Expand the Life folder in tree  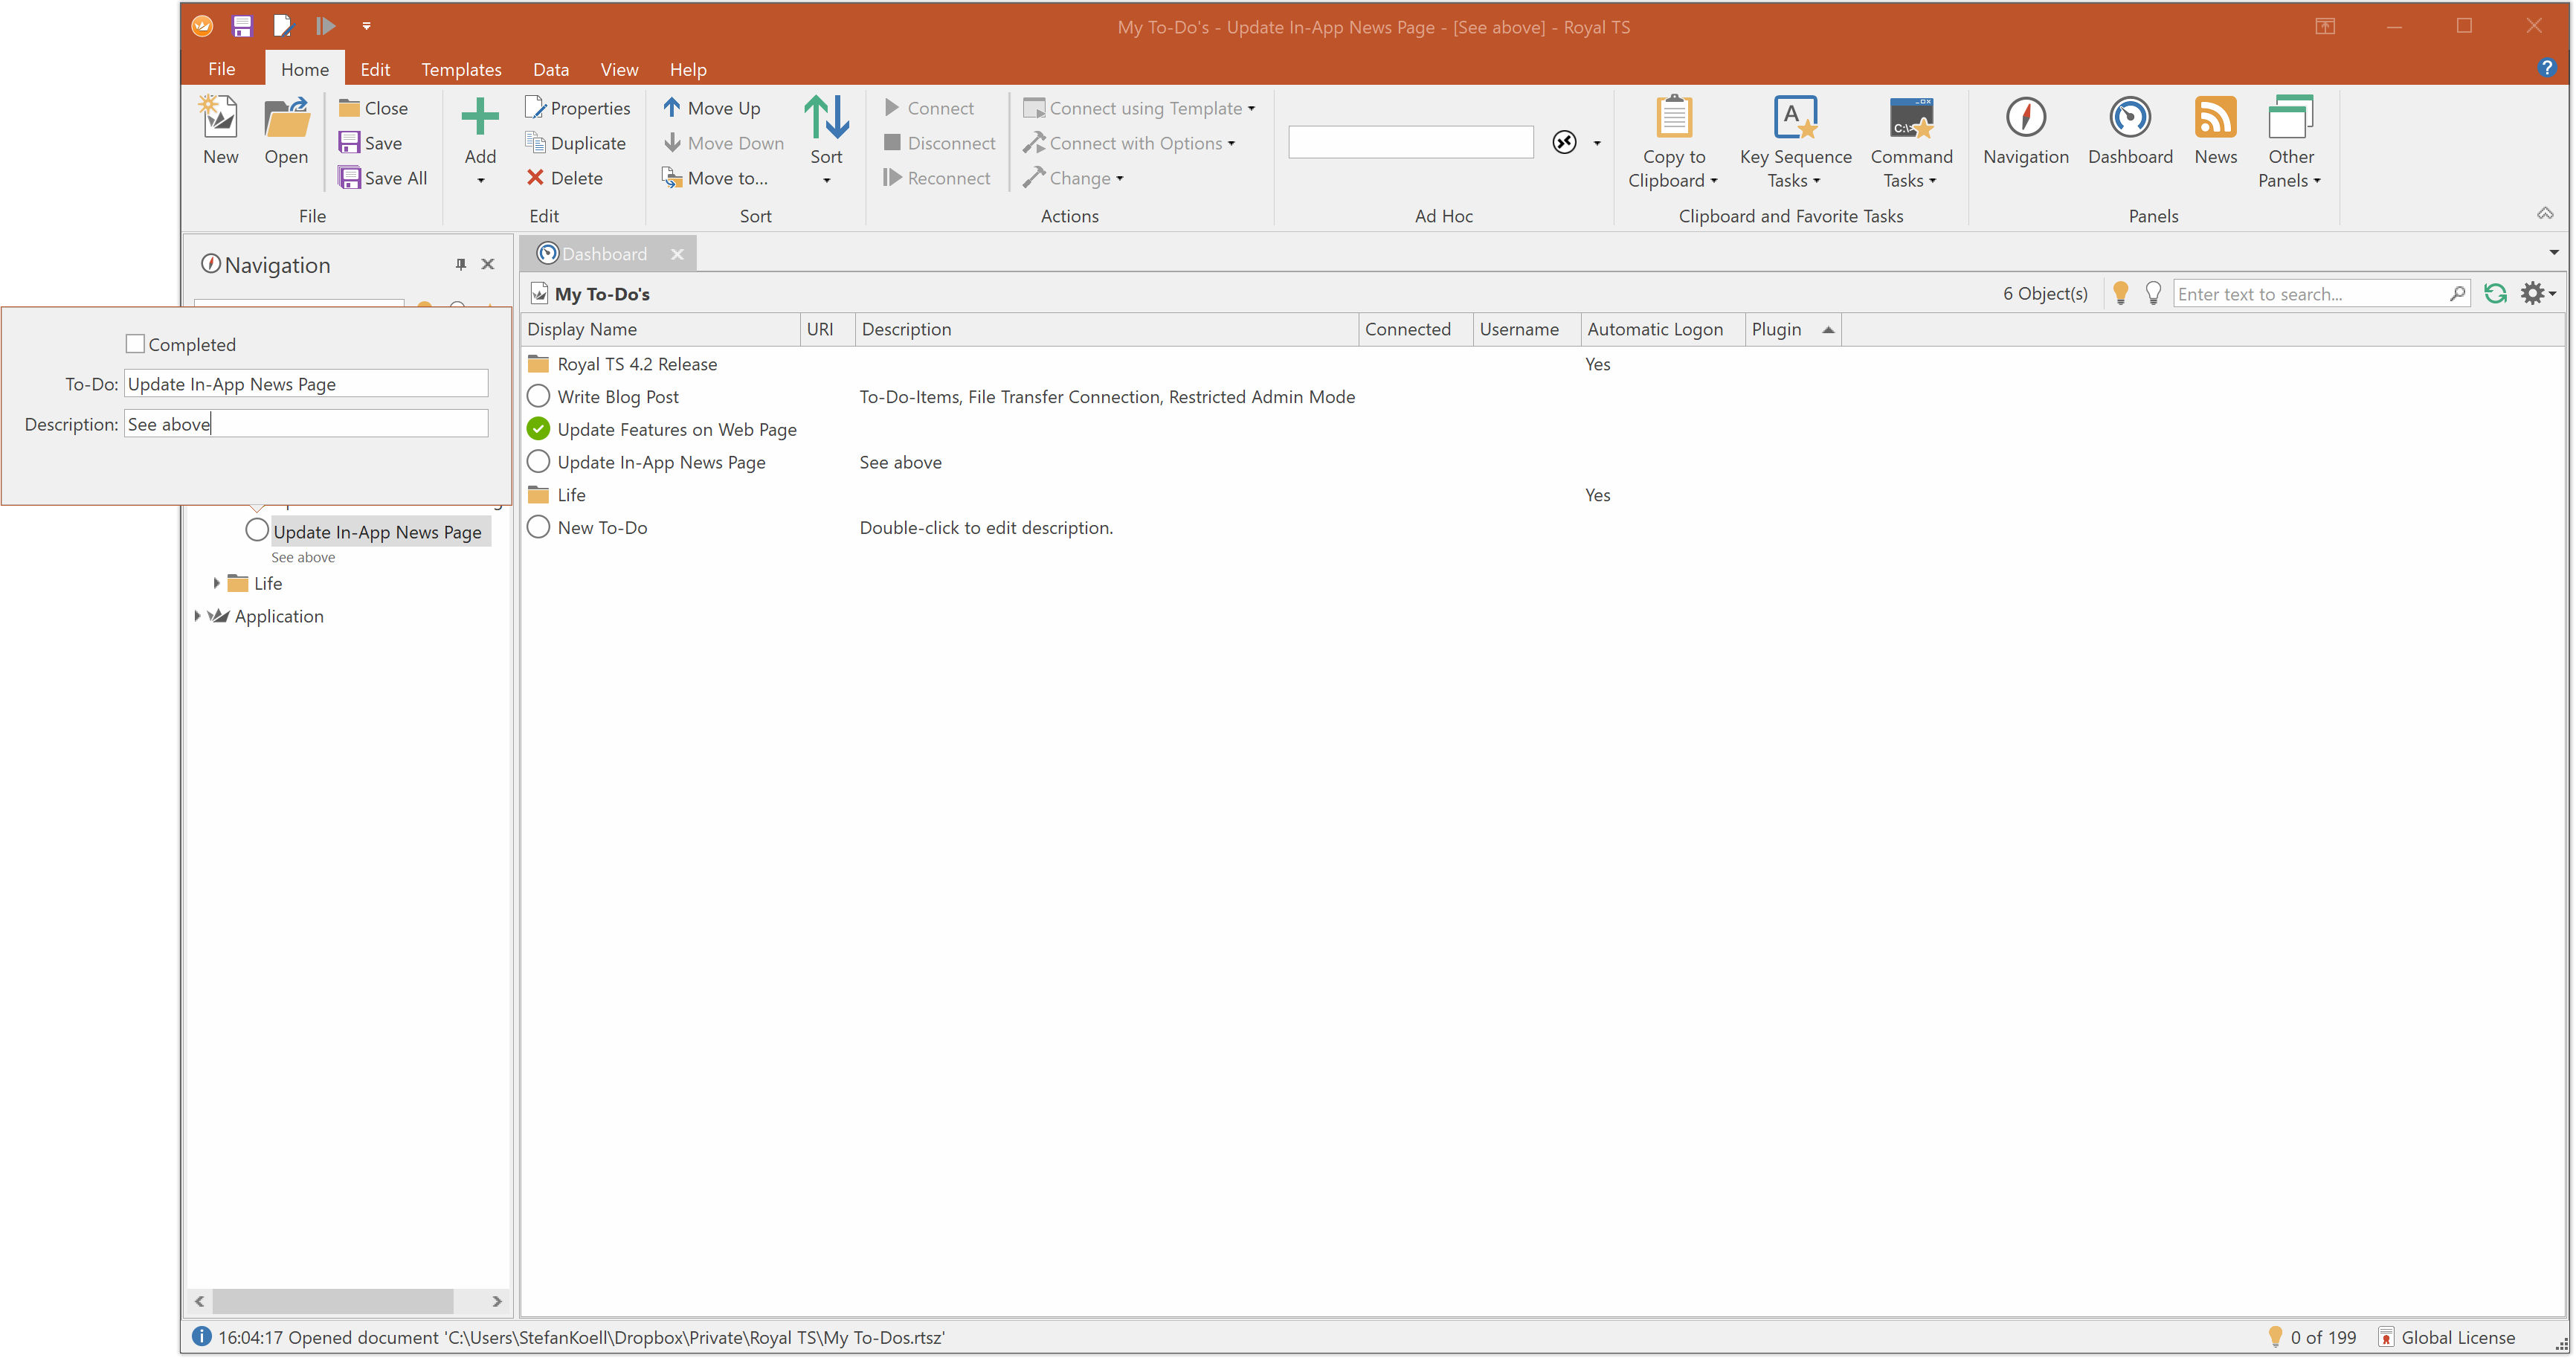[x=216, y=583]
